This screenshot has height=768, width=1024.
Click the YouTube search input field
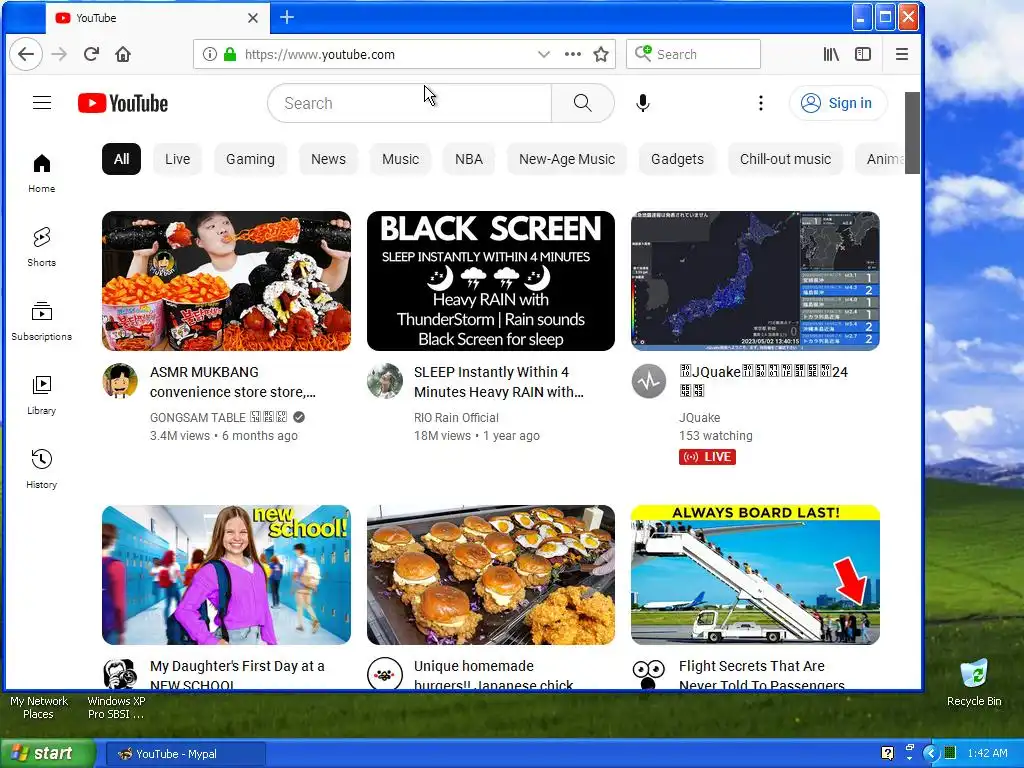point(409,103)
